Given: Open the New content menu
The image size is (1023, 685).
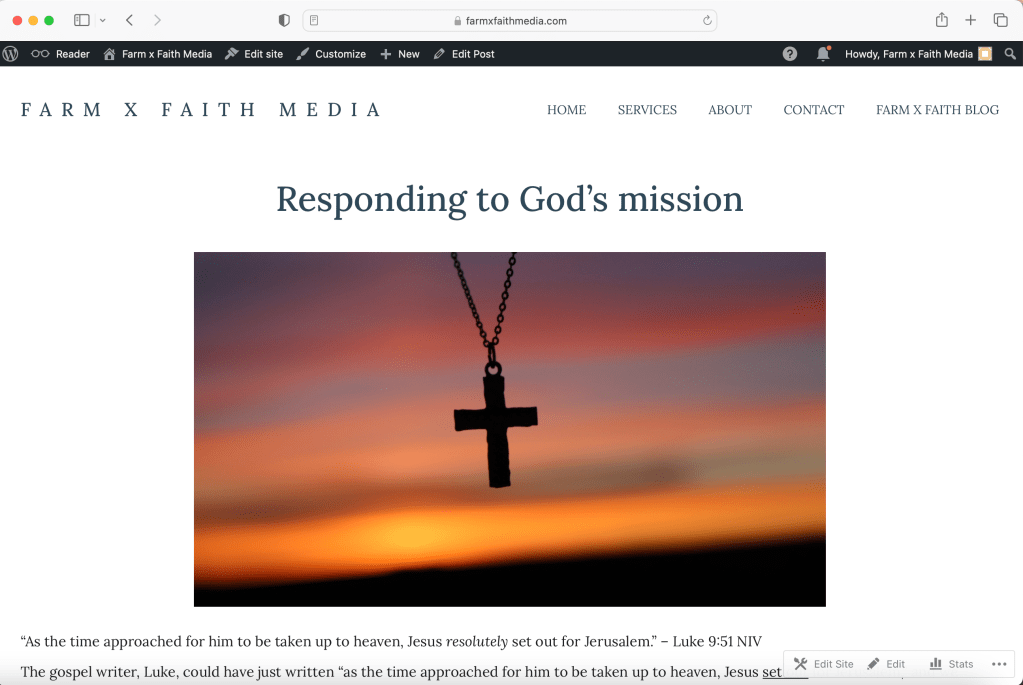Looking at the screenshot, I should pyautogui.click(x=400, y=54).
